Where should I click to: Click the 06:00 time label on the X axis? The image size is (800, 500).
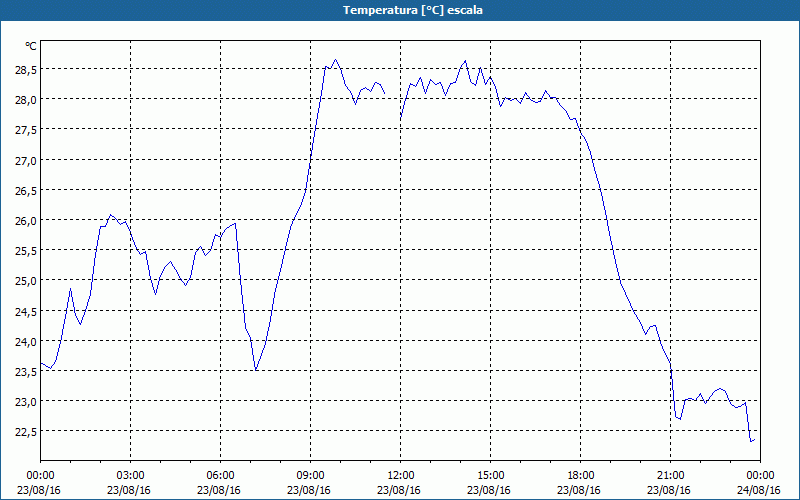pyautogui.click(x=220, y=476)
